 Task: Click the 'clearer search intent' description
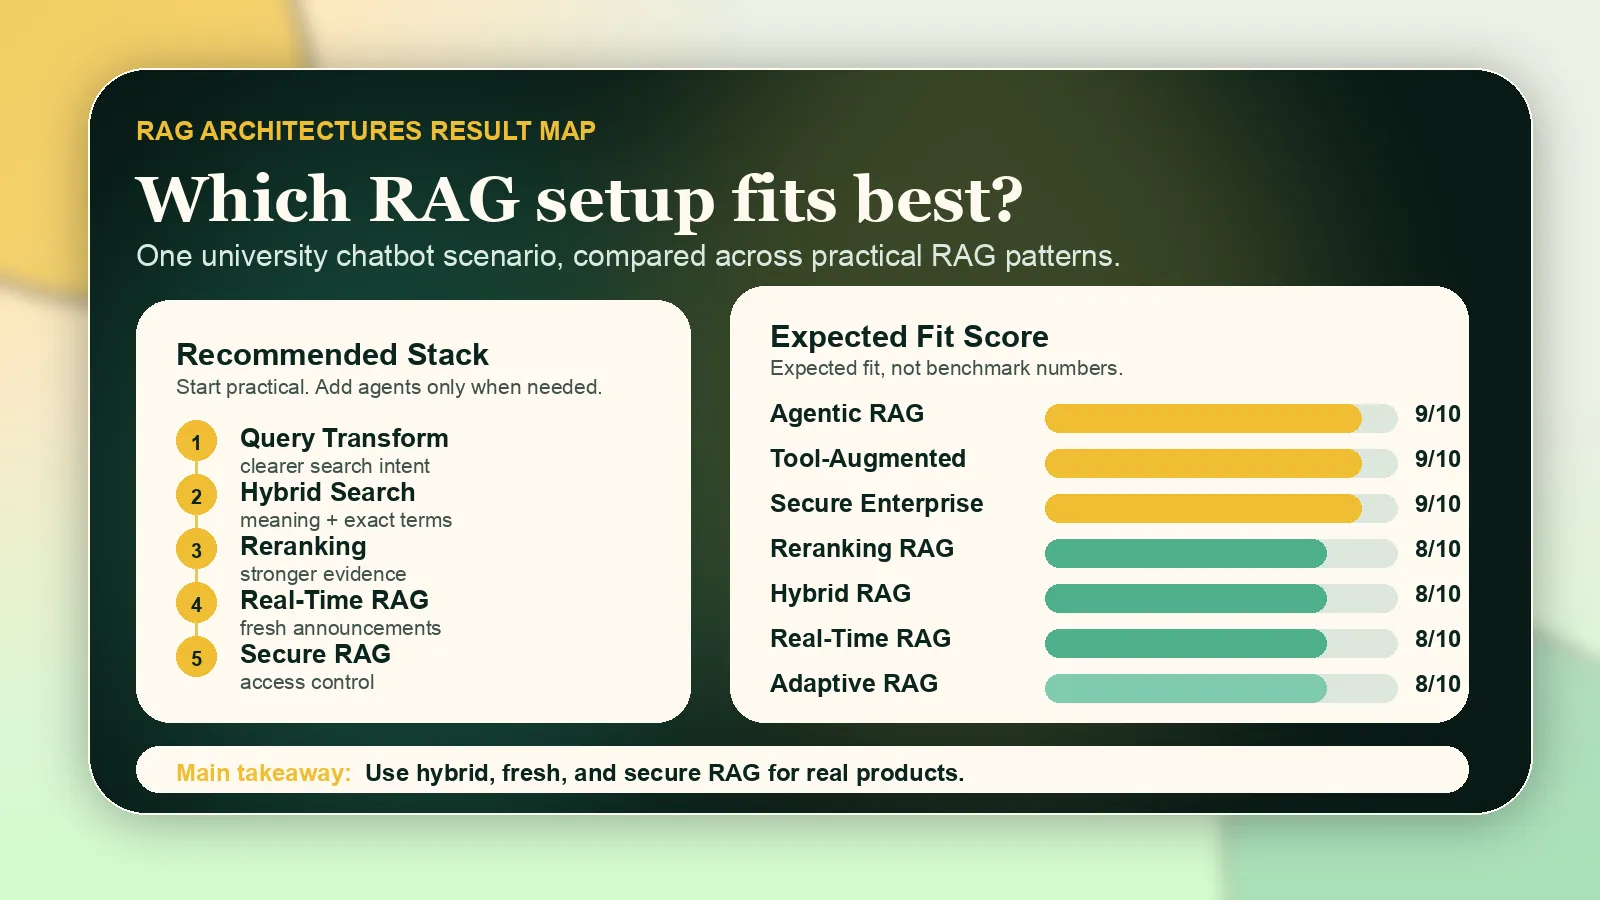click(x=335, y=466)
